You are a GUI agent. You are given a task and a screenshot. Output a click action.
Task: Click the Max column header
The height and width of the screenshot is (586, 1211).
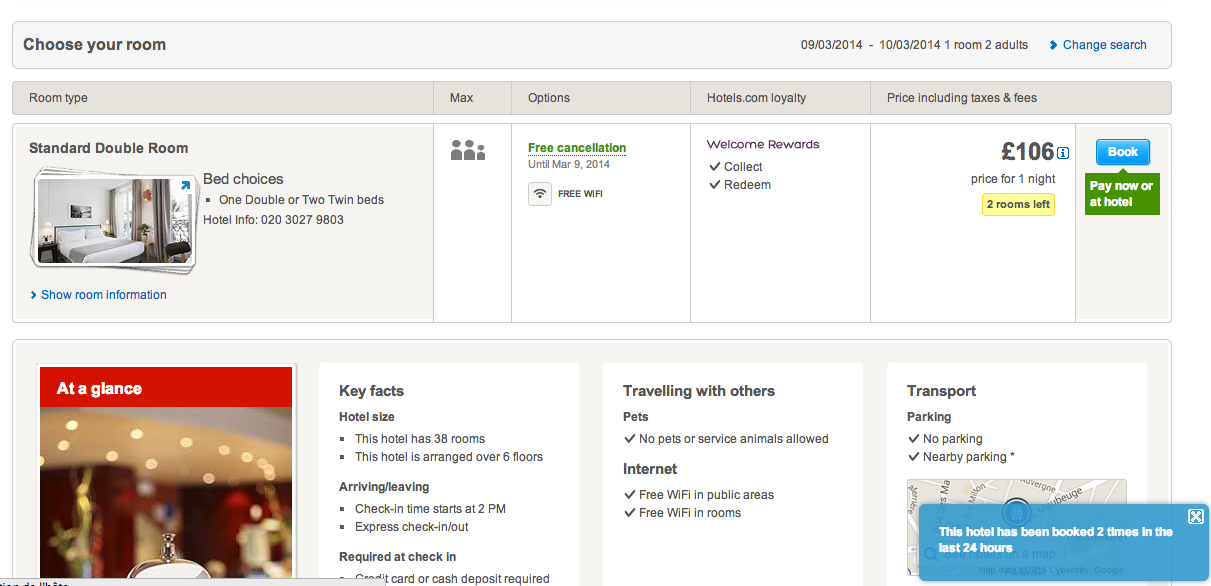click(462, 98)
